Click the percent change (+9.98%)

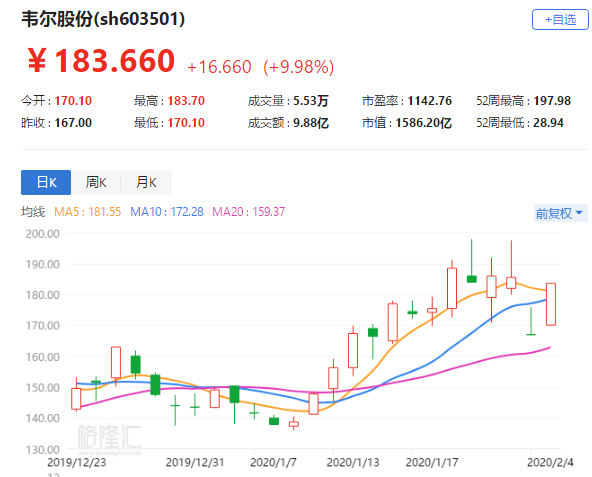coord(299,67)
